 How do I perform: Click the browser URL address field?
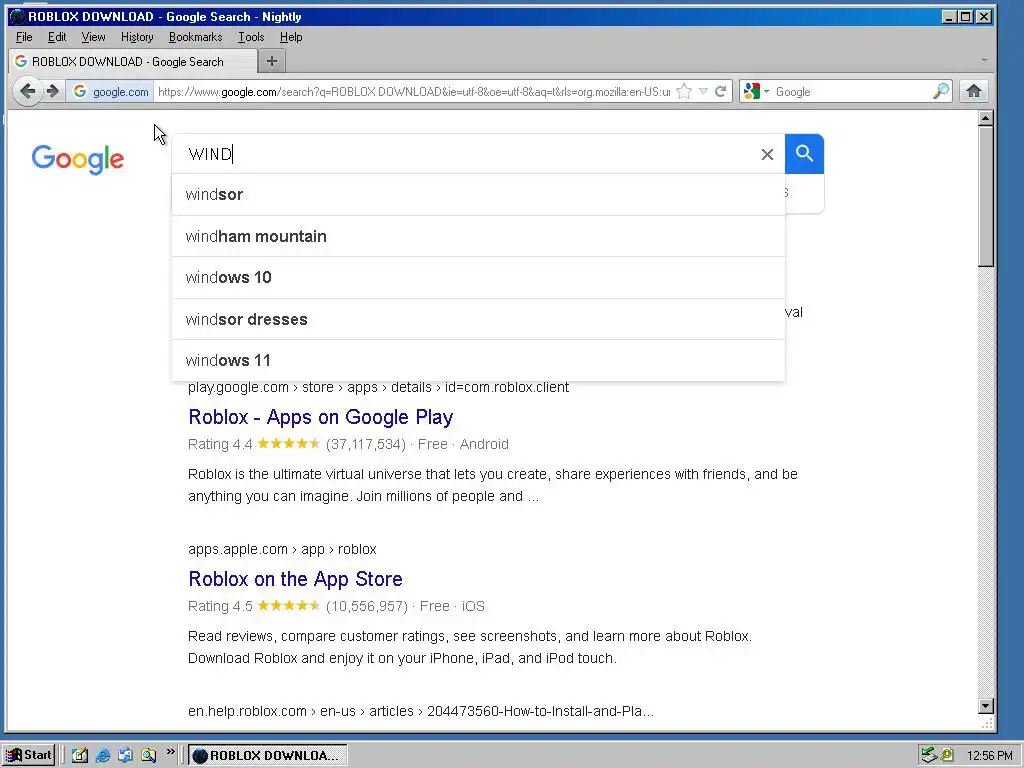[x=414, y=91]
